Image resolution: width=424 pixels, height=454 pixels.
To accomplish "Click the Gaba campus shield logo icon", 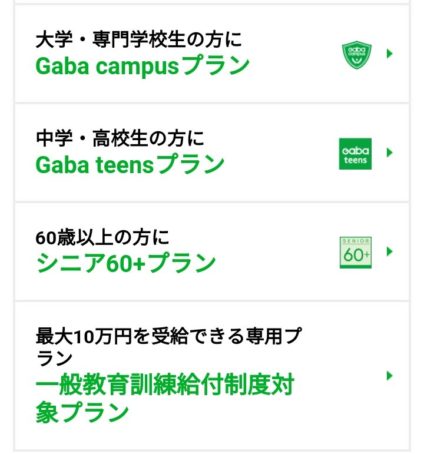I will tap(357, 55).
